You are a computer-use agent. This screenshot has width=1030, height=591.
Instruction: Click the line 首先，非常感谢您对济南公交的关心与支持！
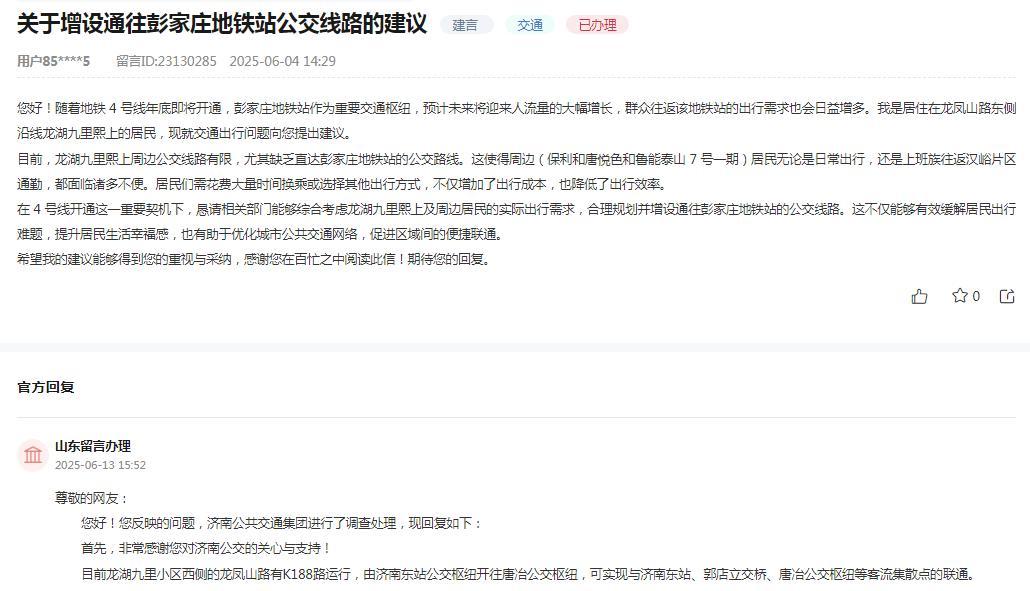(x=206, y=548)
